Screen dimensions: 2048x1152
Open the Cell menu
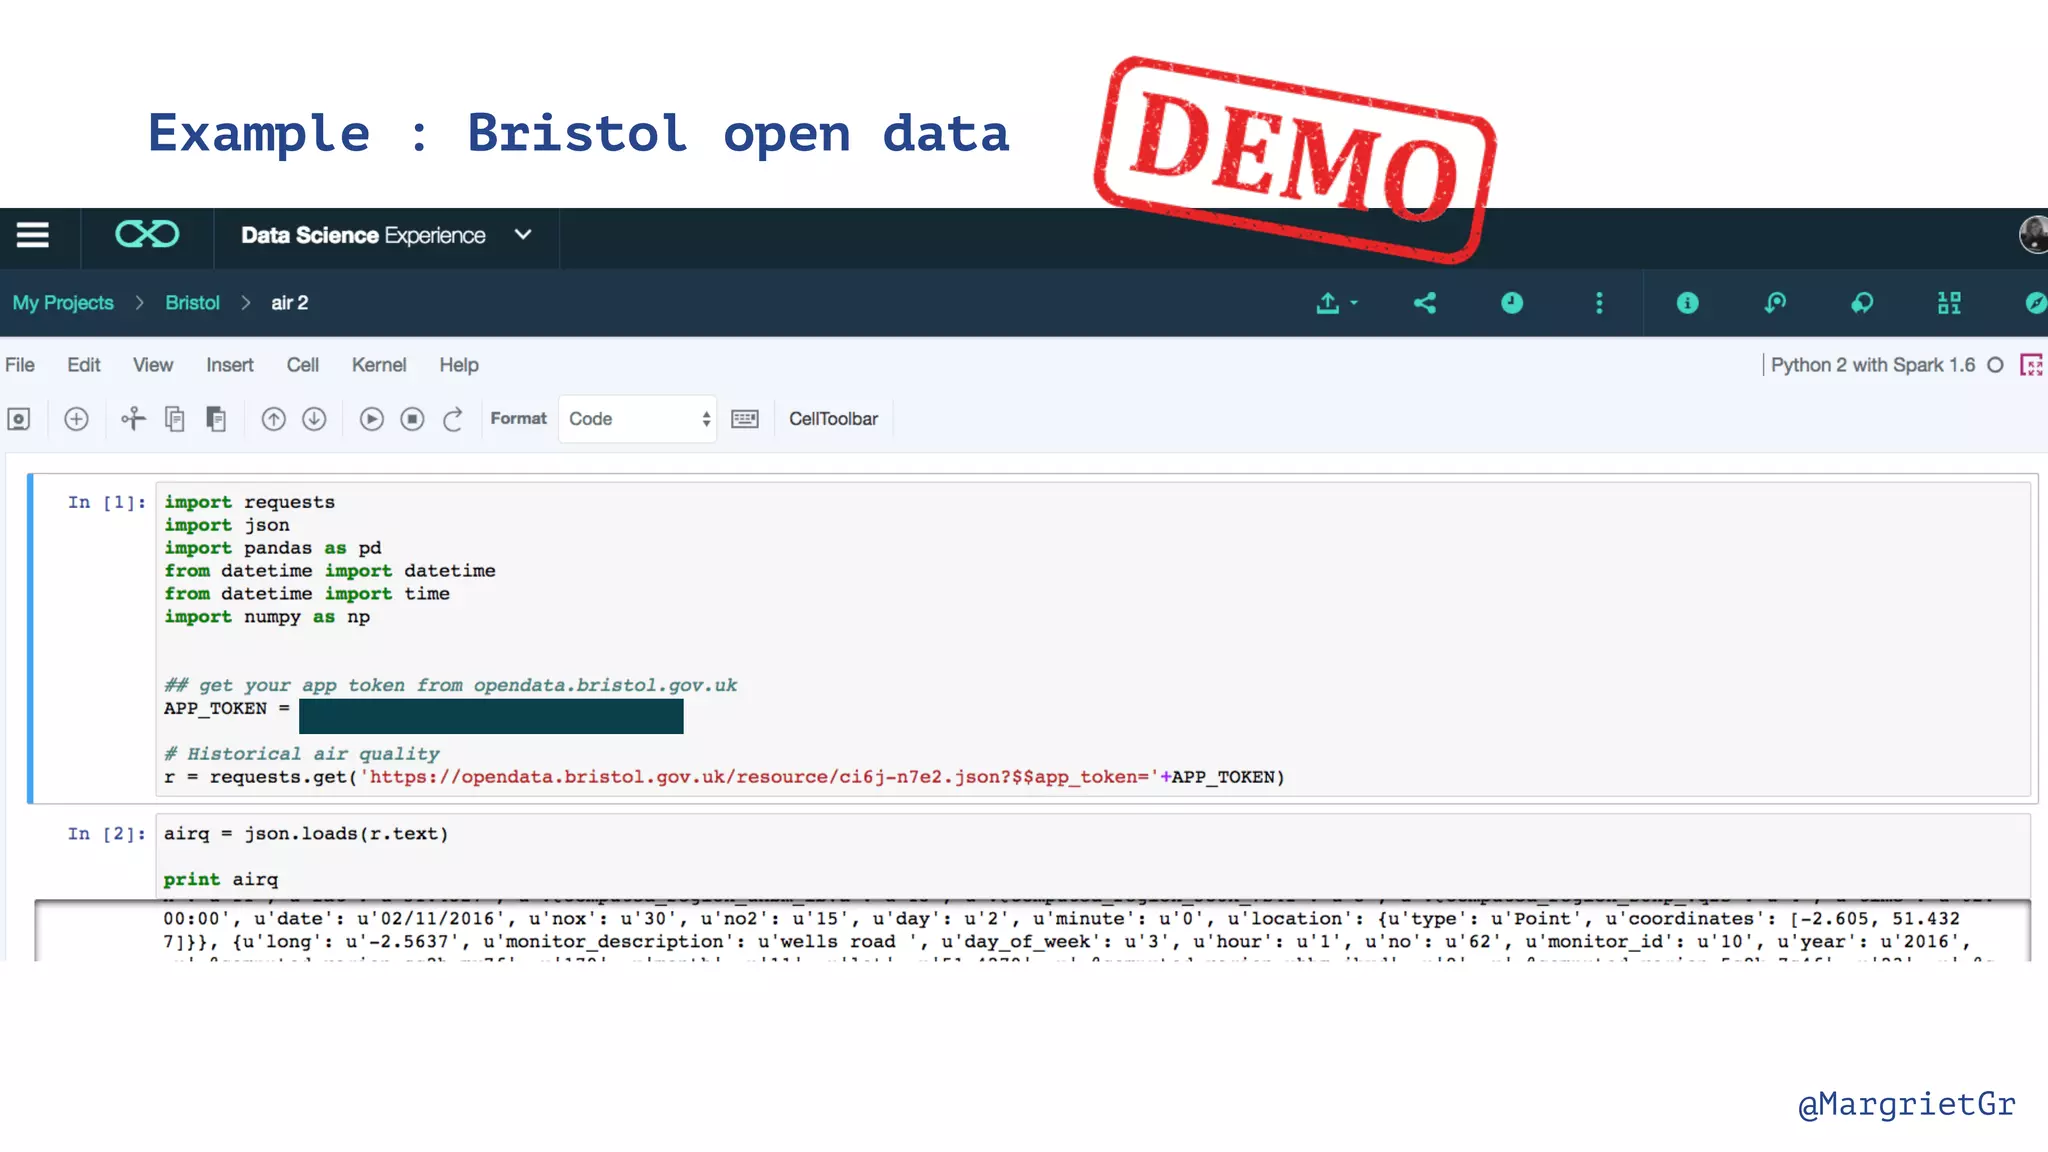click(303, 365)
